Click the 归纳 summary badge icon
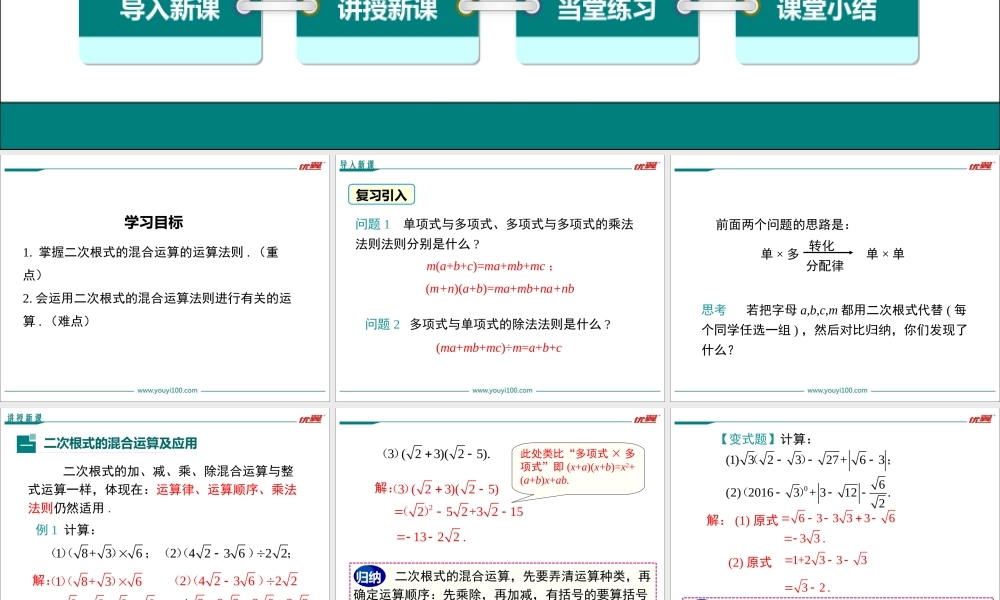 tap(369, 577)
